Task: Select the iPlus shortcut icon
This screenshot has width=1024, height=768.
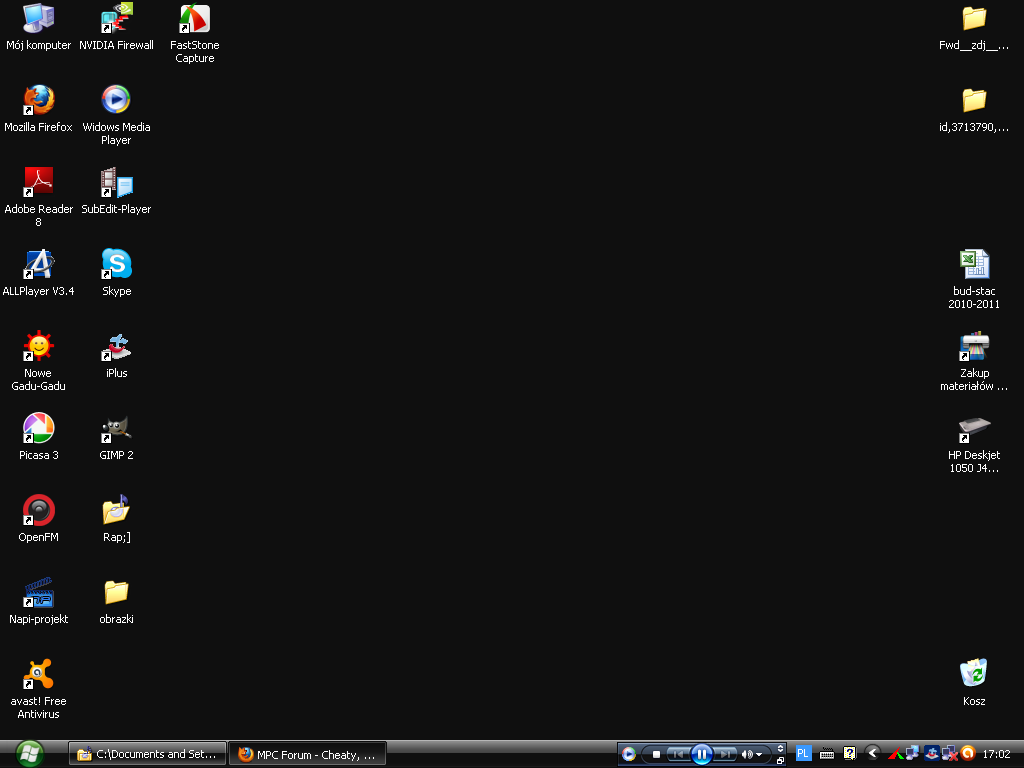Action: [116, 355]
